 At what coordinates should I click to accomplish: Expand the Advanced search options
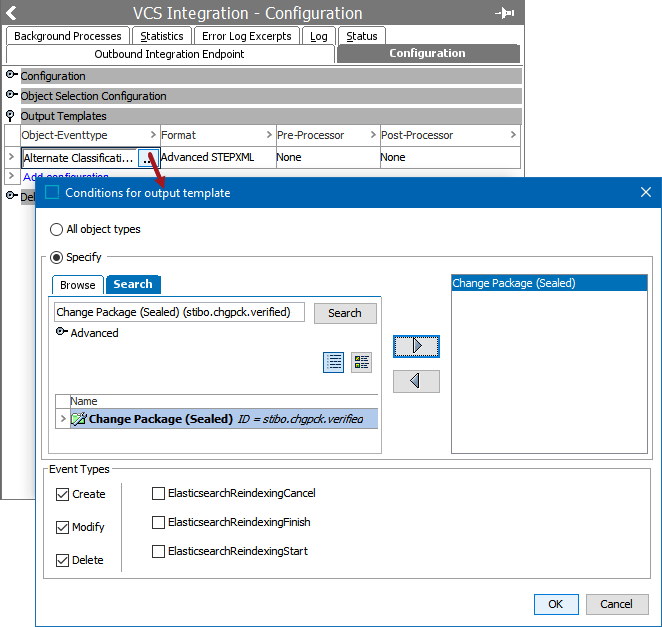coord(61,333)
